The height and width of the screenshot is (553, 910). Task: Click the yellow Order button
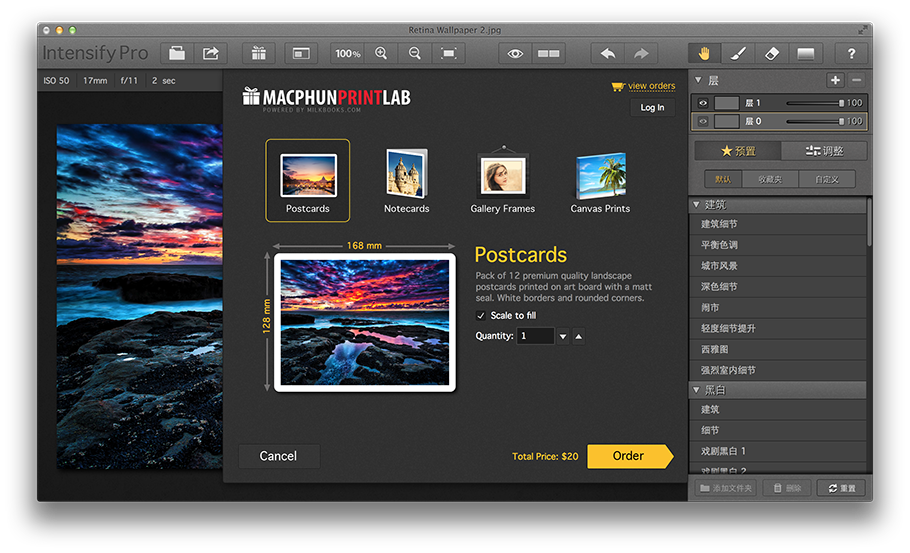630,456
